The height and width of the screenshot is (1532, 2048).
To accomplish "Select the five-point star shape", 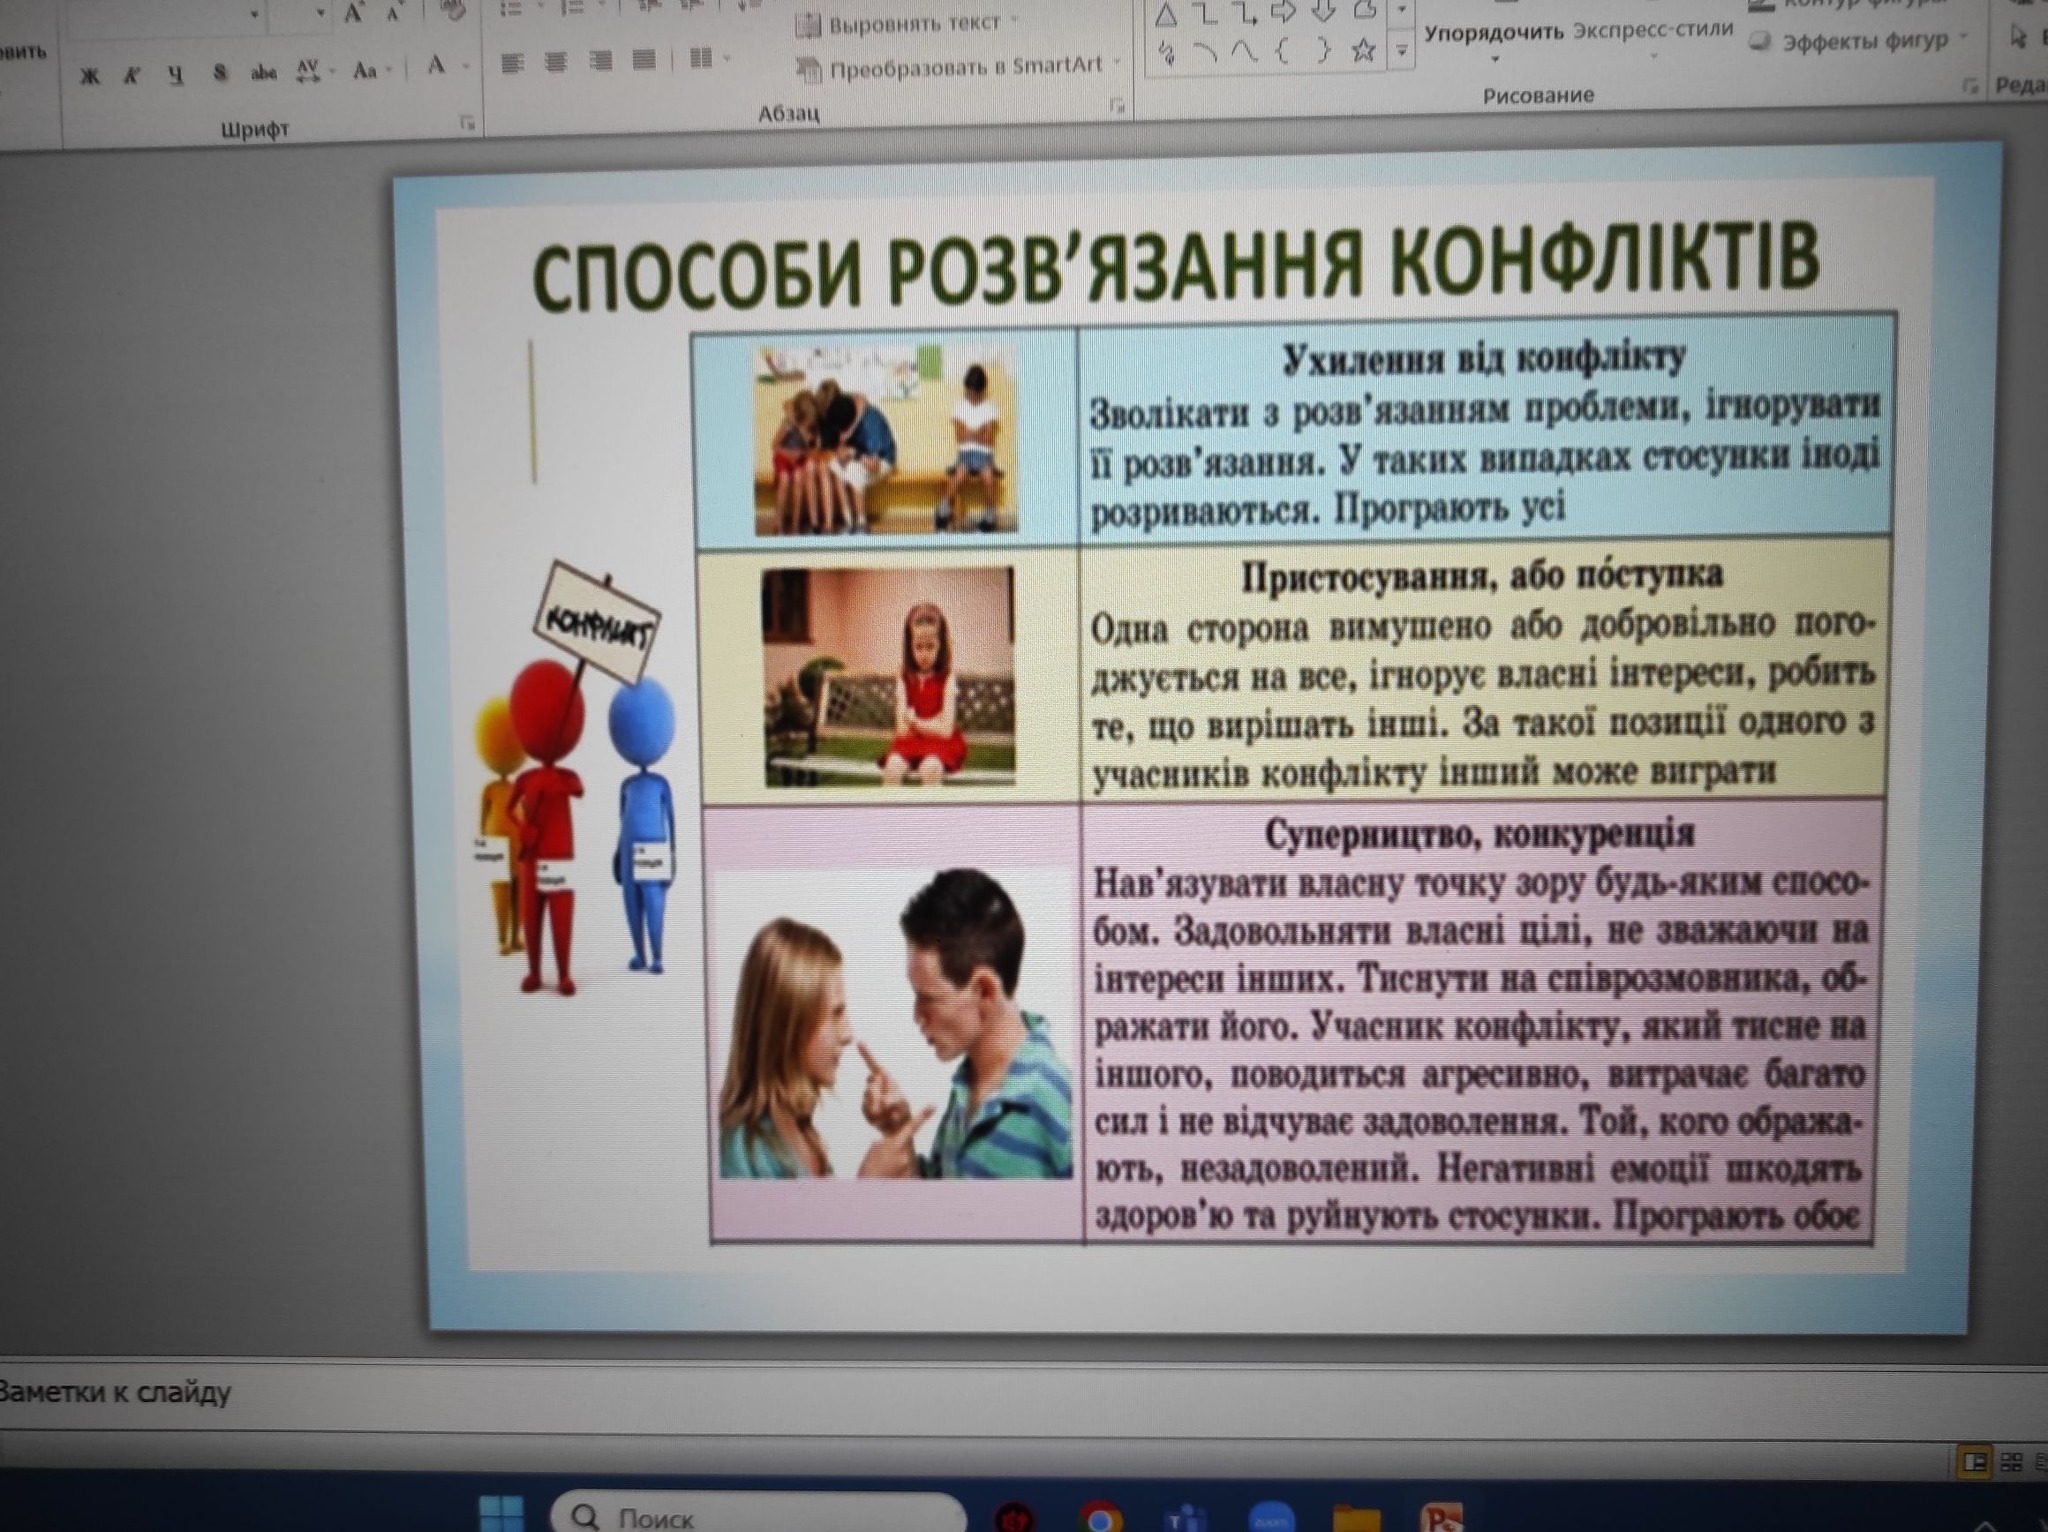I will [1362, 51].
